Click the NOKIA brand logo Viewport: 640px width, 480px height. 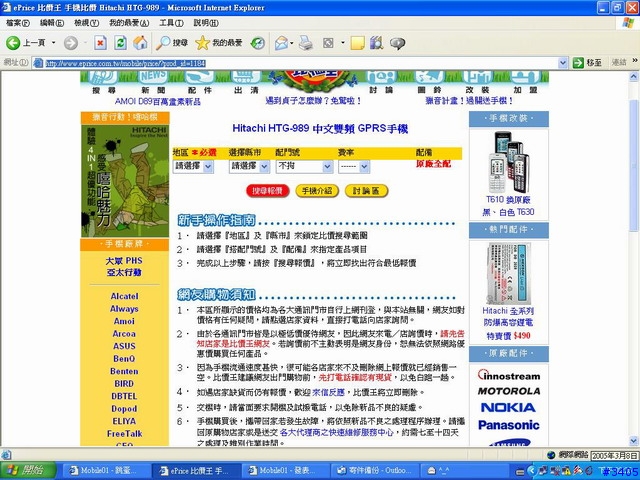pyautogui.click(x=508, y=407)
